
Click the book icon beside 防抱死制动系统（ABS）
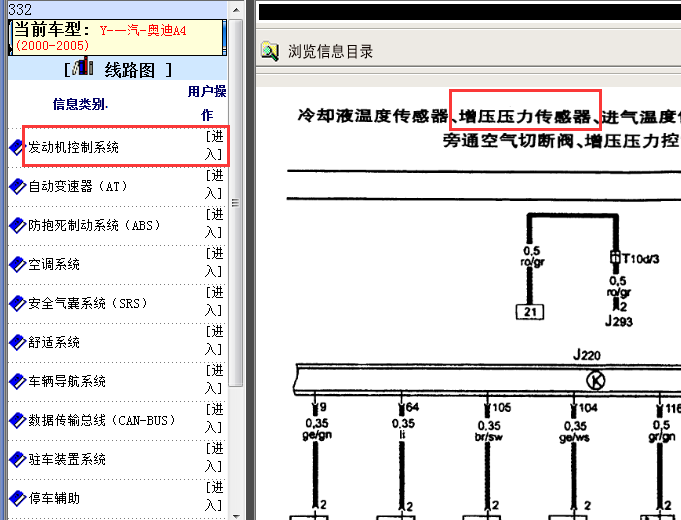(17, 225)
